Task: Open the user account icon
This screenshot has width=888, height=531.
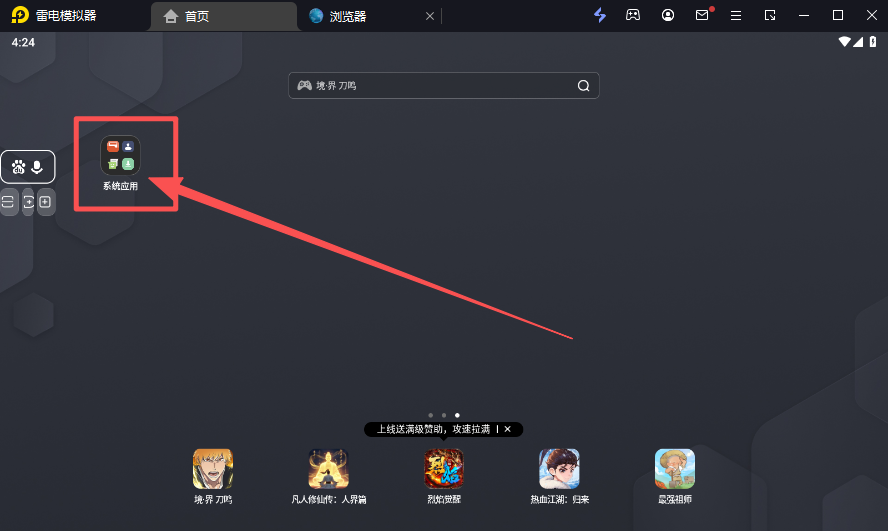Action: [668, 15]
